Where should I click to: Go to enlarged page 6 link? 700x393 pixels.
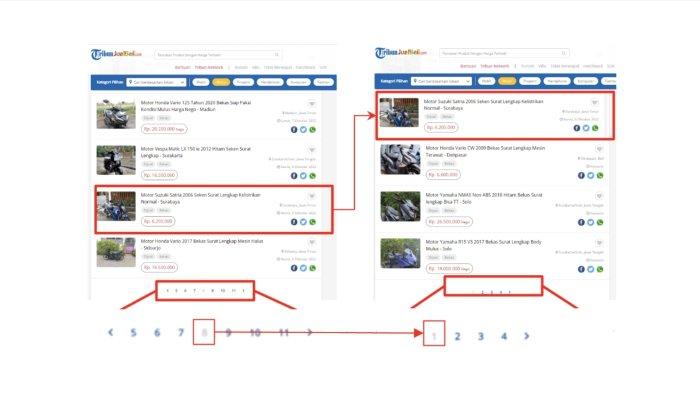(157, 333)
